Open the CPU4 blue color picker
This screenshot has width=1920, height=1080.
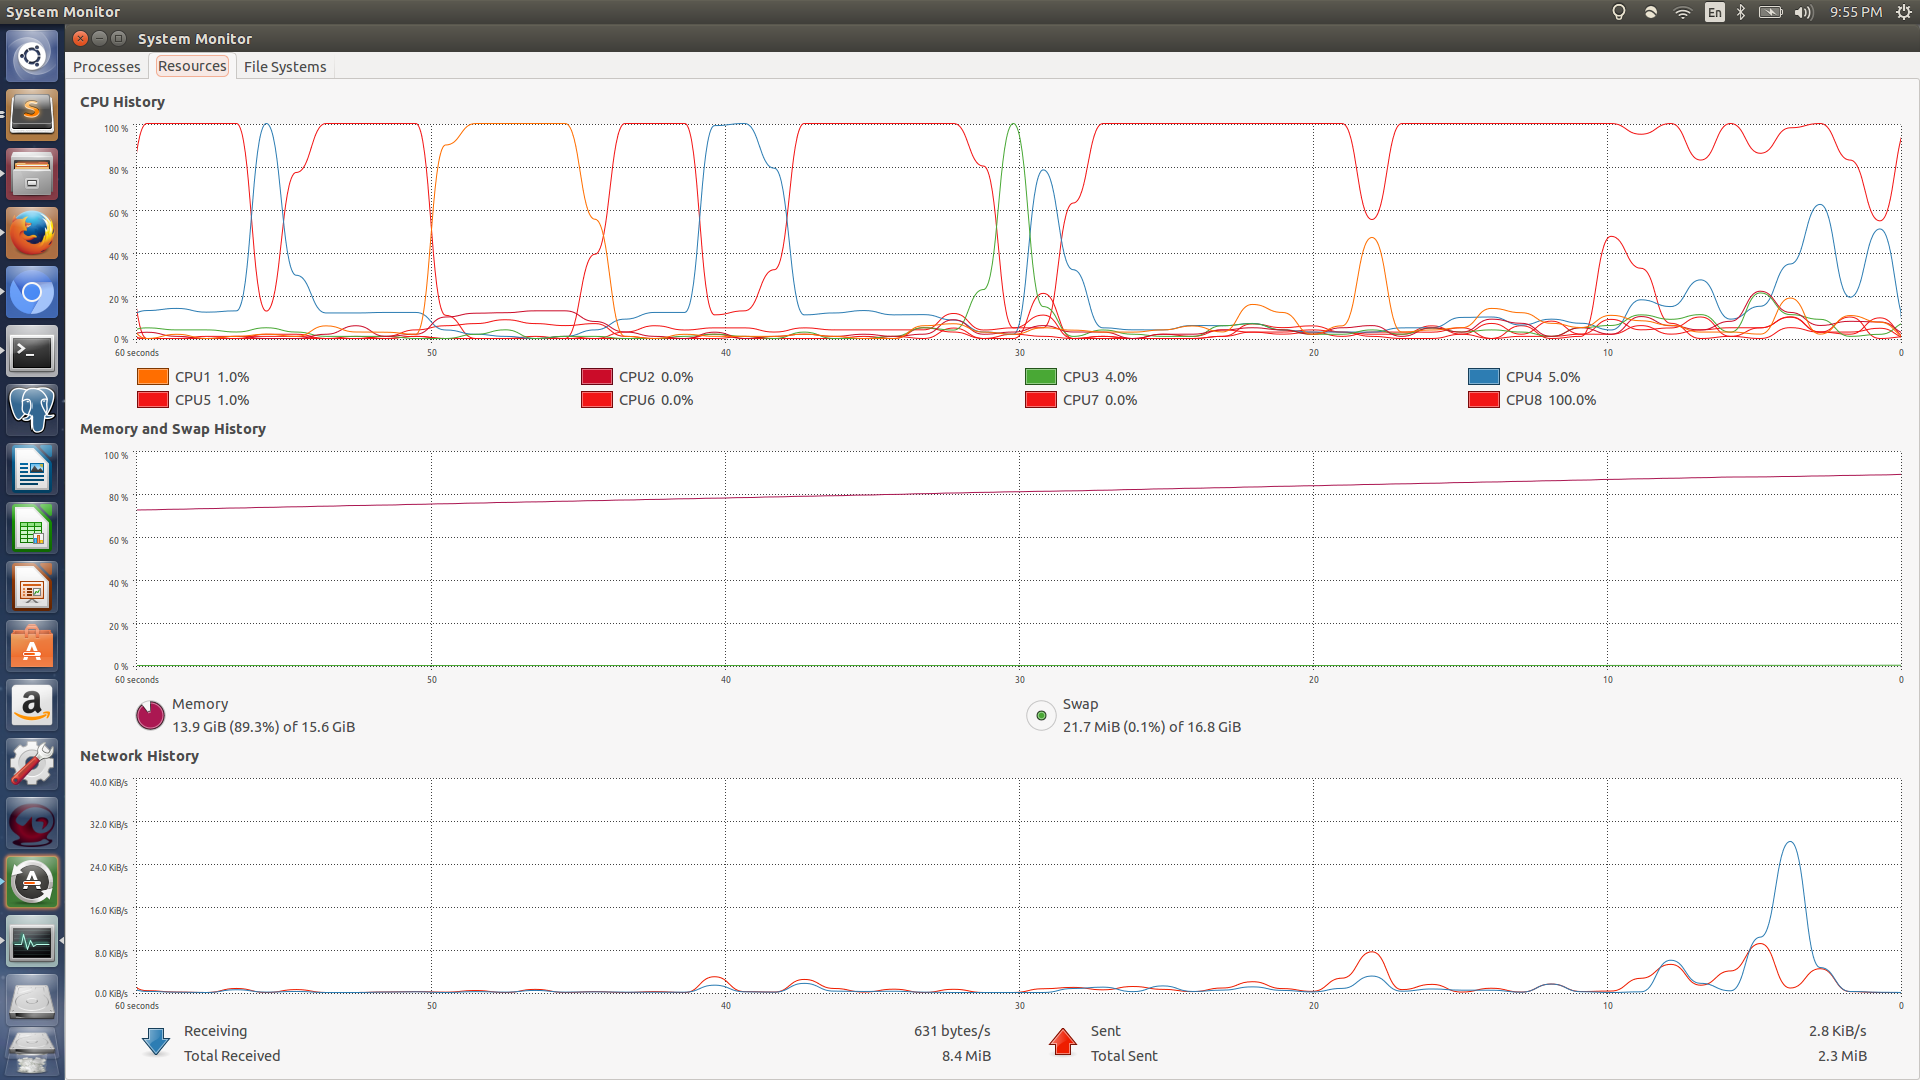pos(1483,377)
